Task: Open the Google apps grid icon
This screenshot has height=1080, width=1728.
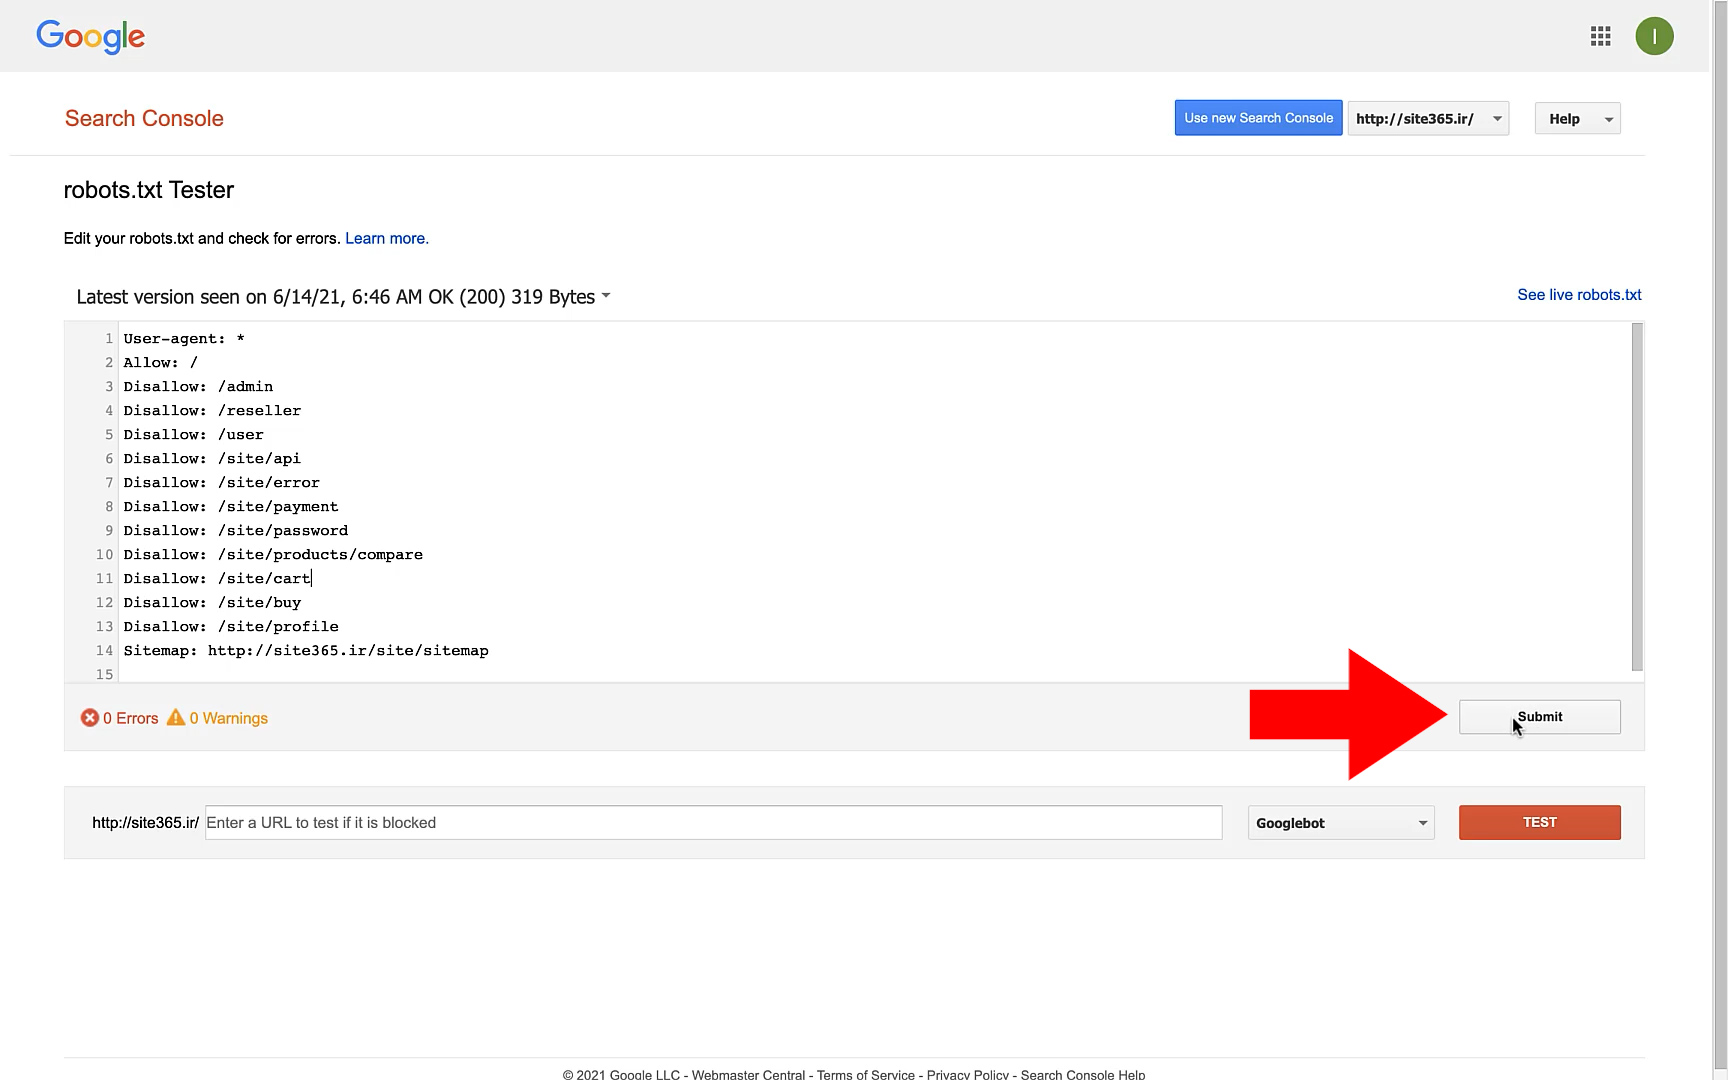Action: point(1600,36)
